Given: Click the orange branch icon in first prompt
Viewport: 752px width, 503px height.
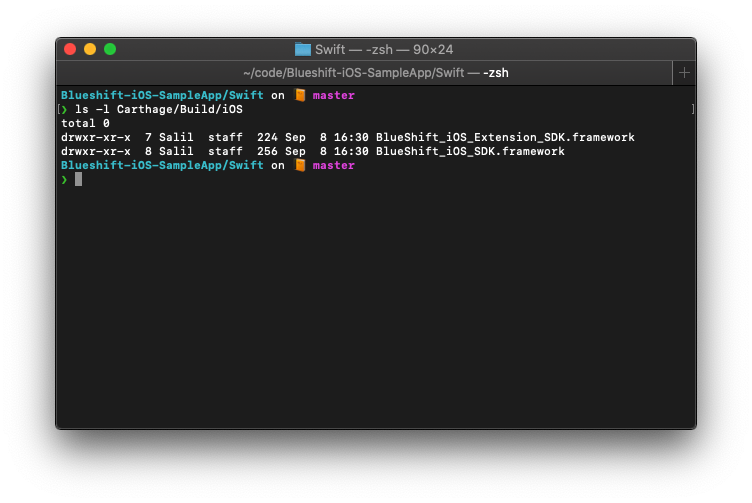Looking at the screenshot, I should (x=300, y=95).
